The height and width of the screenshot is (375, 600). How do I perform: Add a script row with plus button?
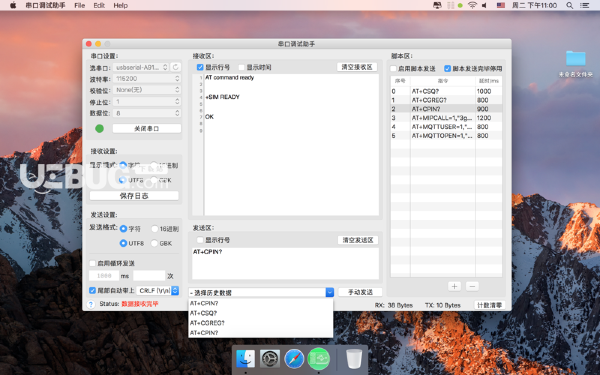[454, 286]
